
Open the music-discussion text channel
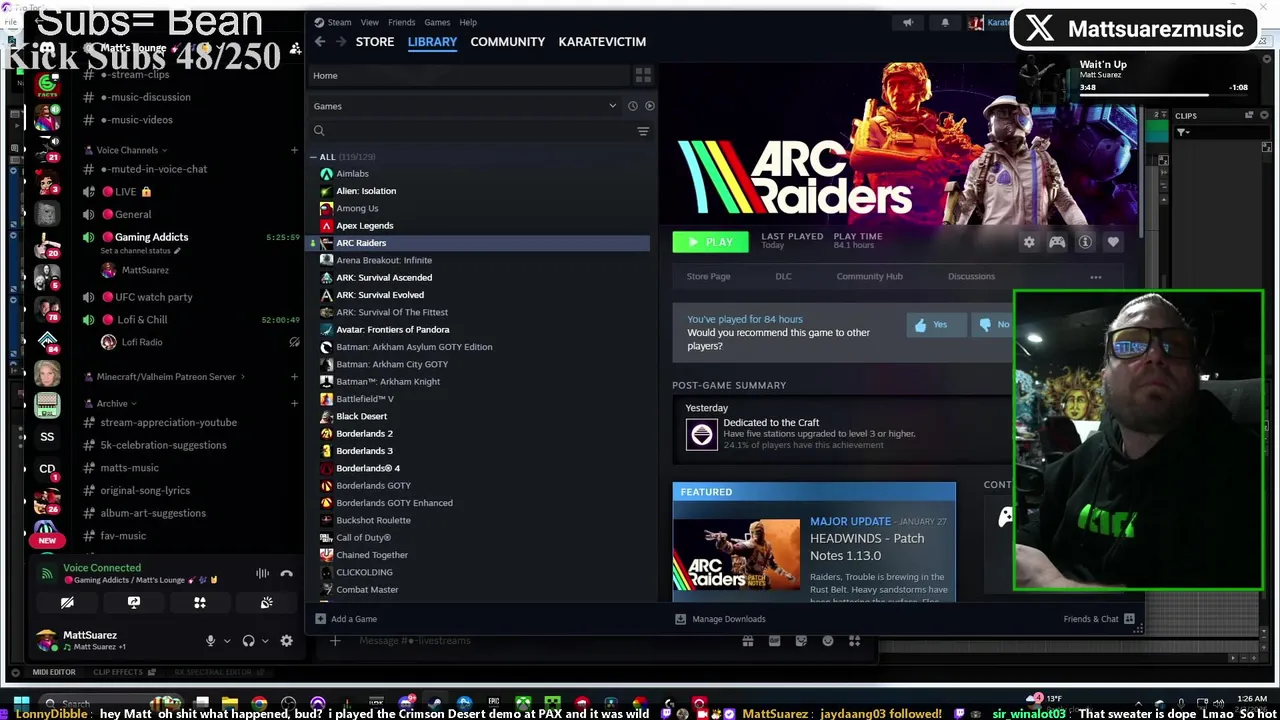(145, 97)
